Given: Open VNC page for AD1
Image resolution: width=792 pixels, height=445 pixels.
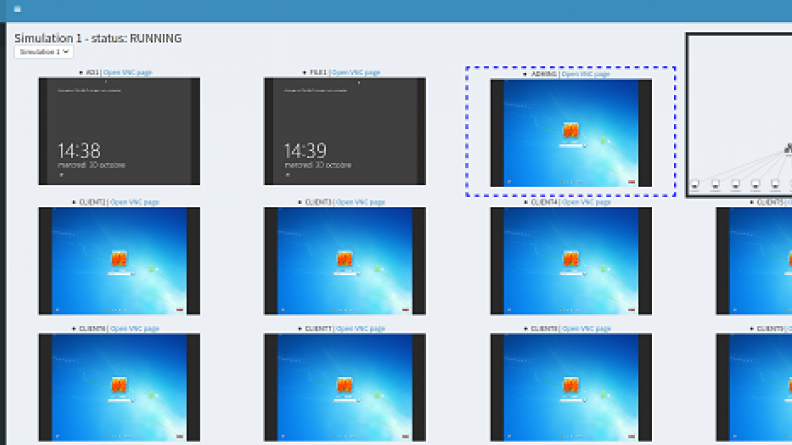Looking at the screenshot, I should [x=127, y=72].
